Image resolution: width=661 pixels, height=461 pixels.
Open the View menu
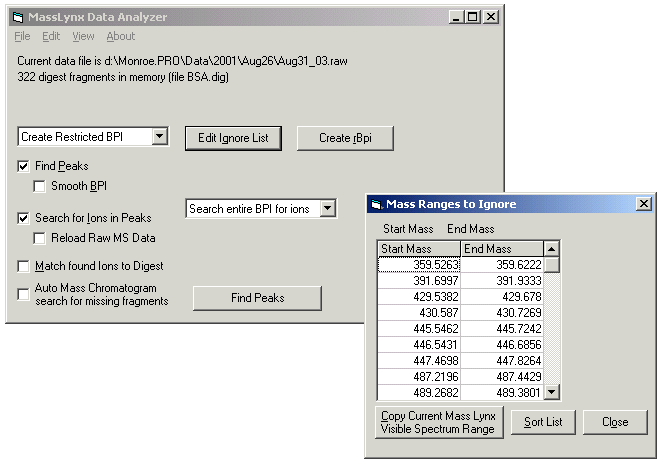tap(83, 36)
